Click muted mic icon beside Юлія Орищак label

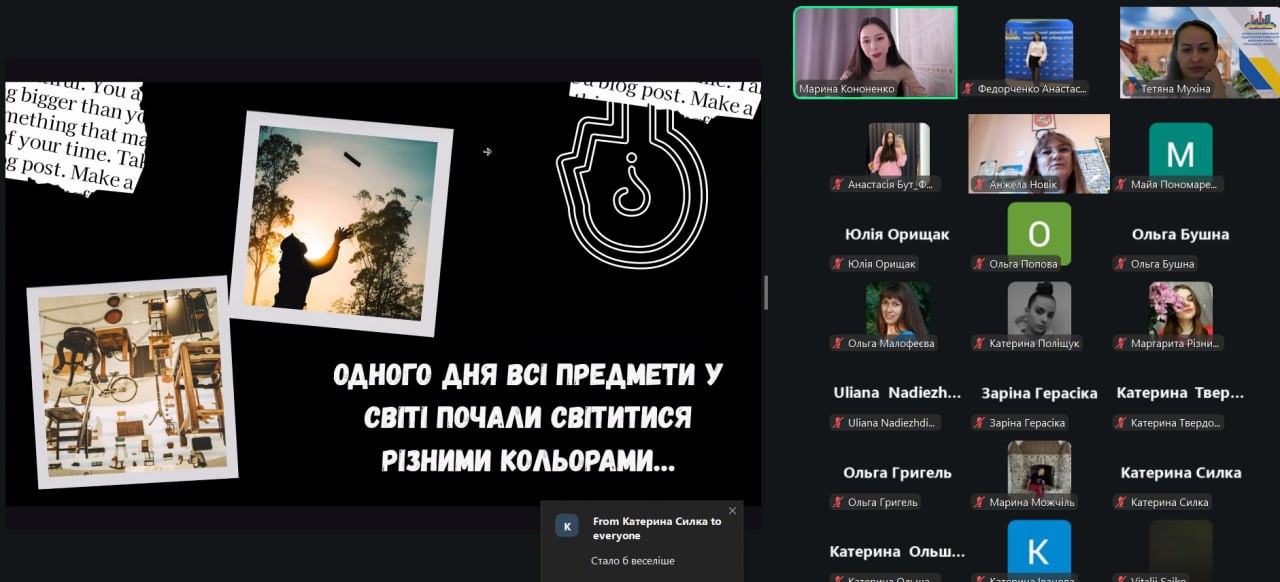[838, 264]
